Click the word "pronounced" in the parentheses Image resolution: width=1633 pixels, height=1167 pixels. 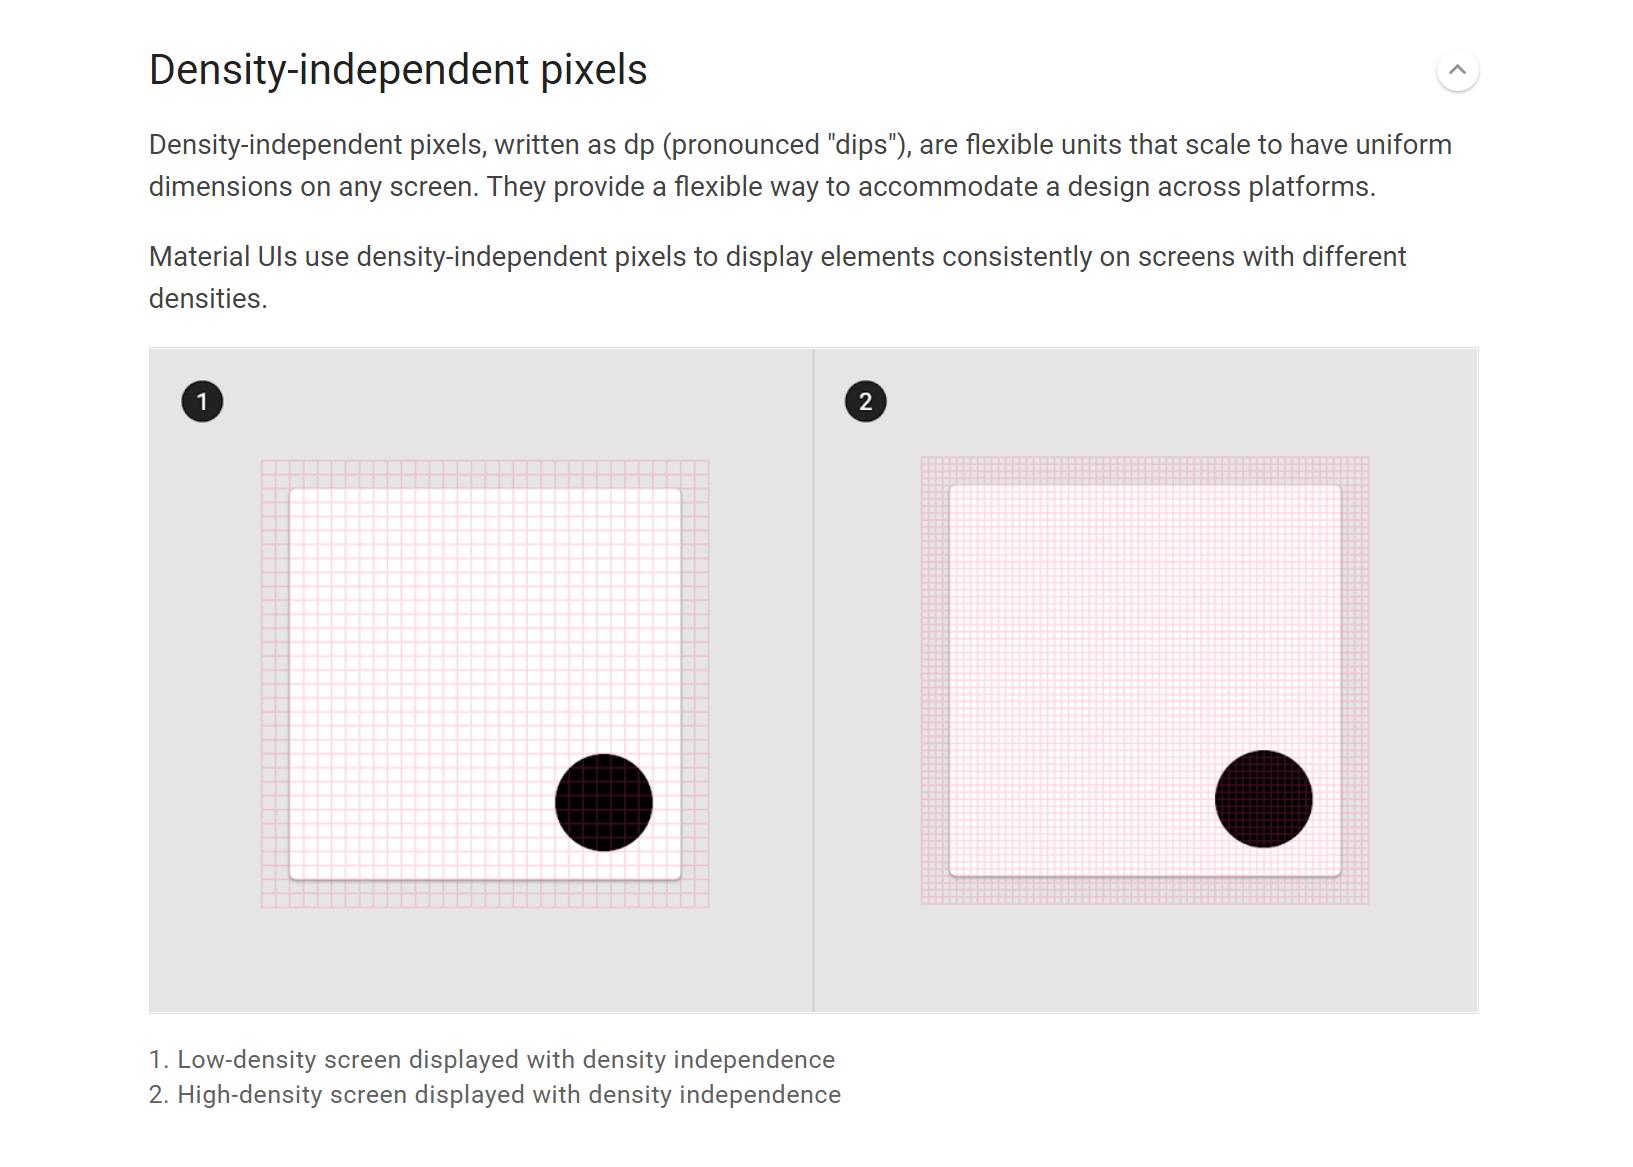746,145
